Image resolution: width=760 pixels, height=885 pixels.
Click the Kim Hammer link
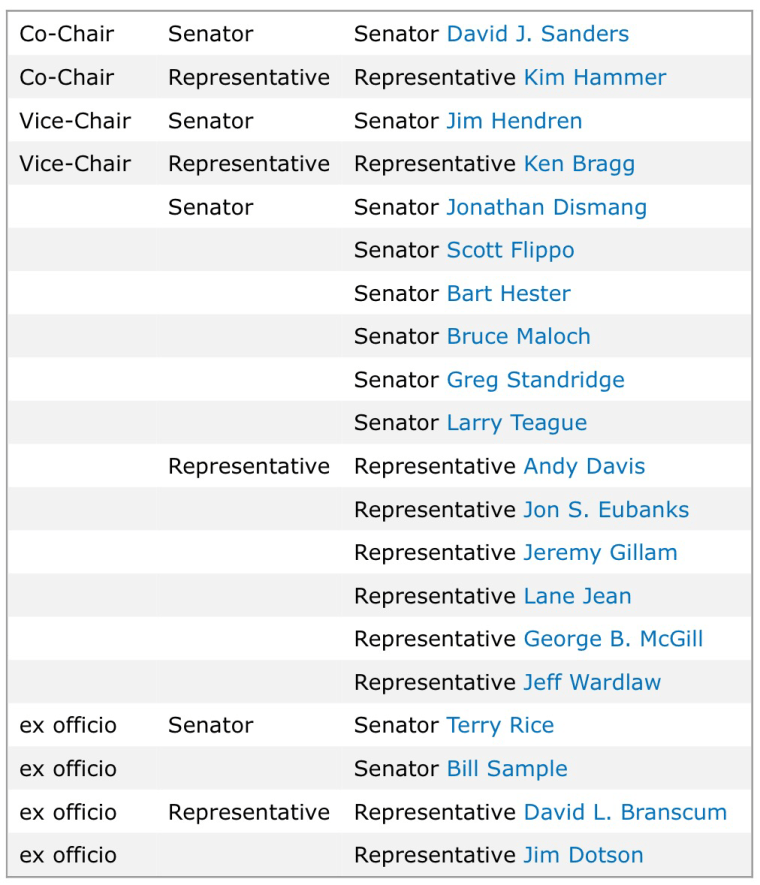click(594, 77)
